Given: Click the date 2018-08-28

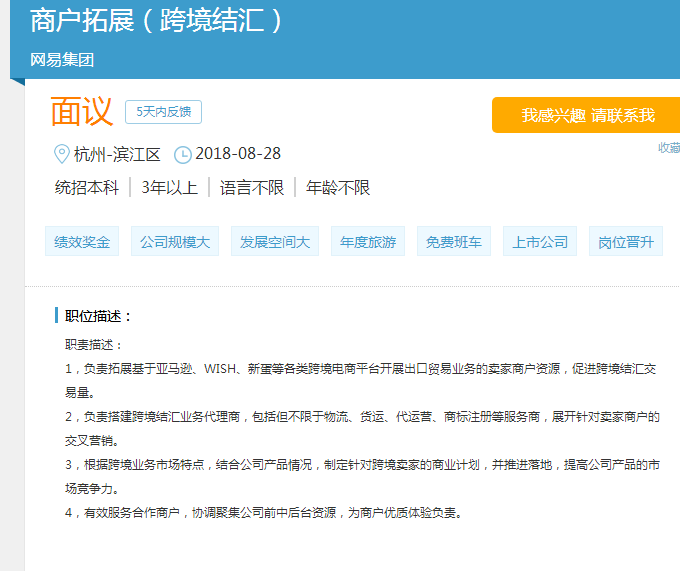Looking at the screenshot, I should pos(238,153).
